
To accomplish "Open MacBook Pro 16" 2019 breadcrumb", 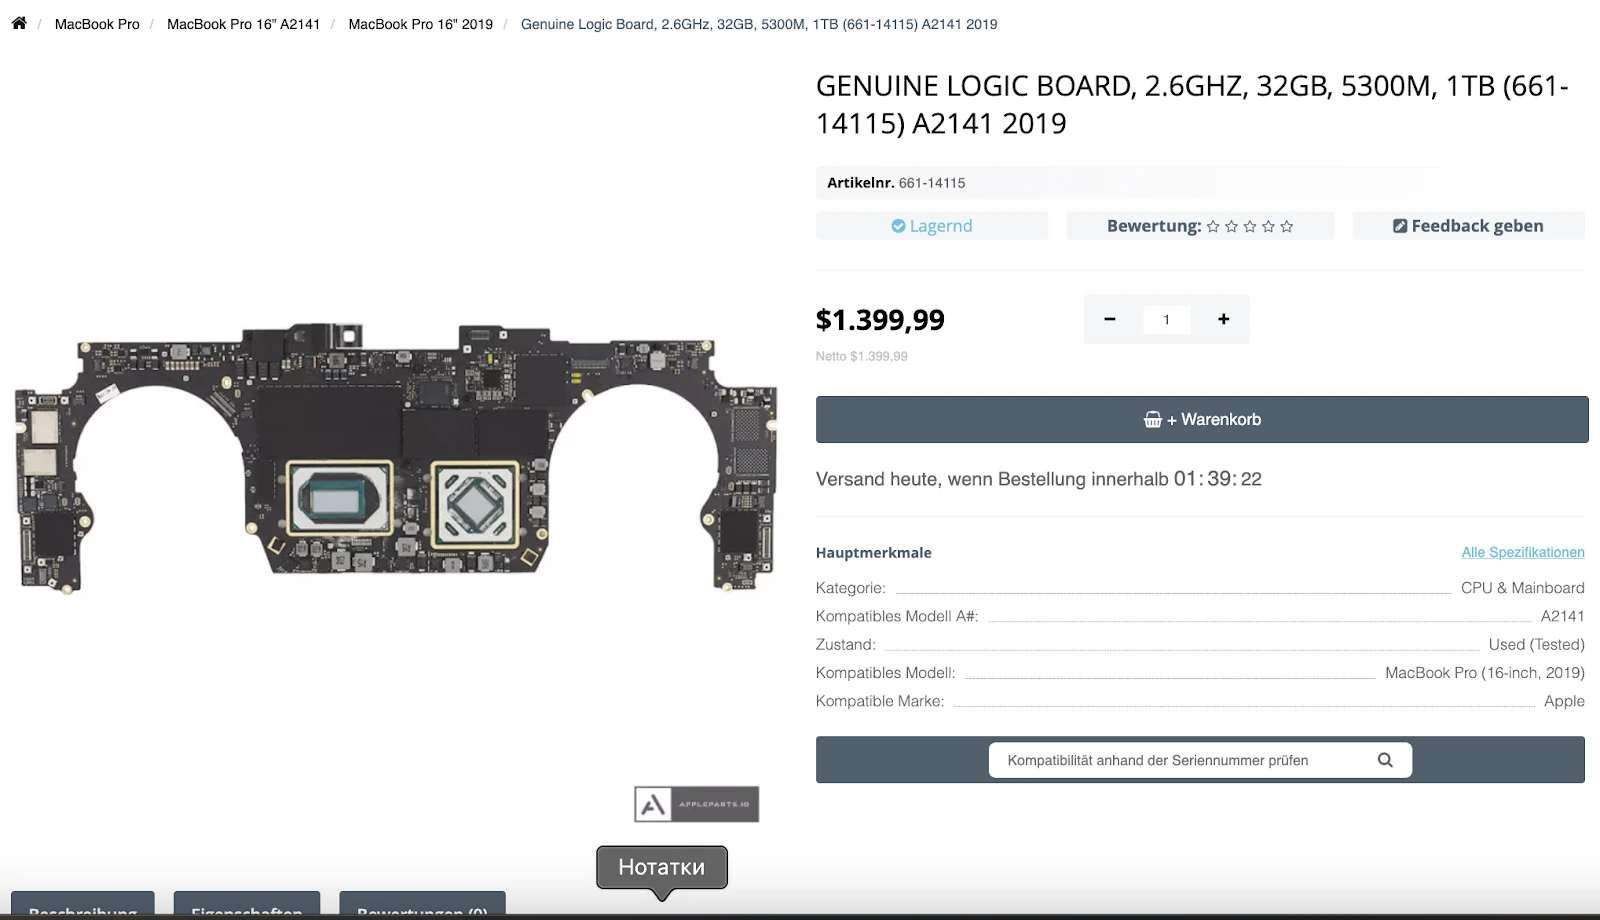I will [420, 24].
